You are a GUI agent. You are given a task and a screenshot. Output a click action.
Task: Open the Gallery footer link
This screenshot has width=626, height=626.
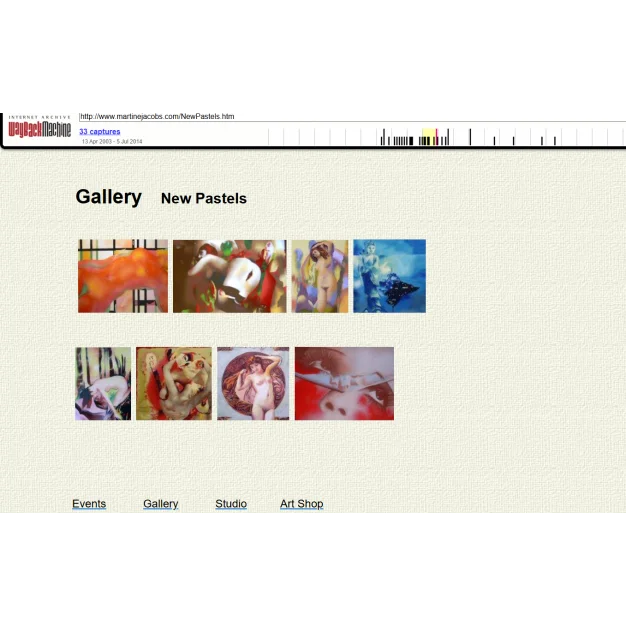coord(160,504)
